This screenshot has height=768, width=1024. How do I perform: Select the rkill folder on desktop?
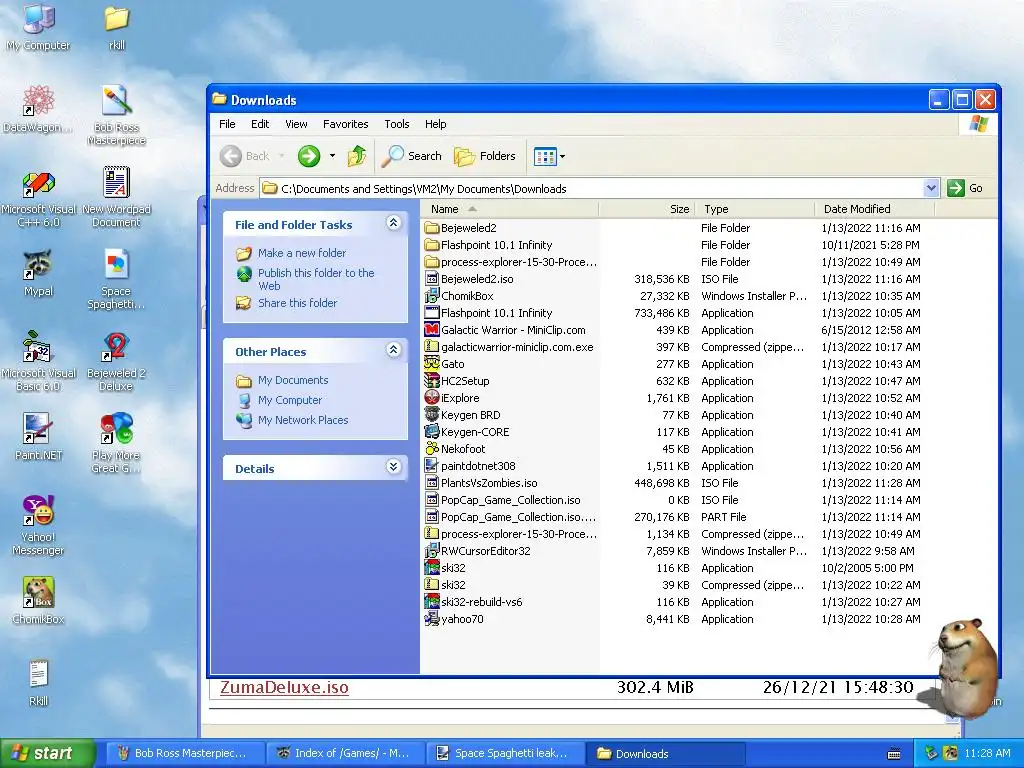click(x=117, y=26)
